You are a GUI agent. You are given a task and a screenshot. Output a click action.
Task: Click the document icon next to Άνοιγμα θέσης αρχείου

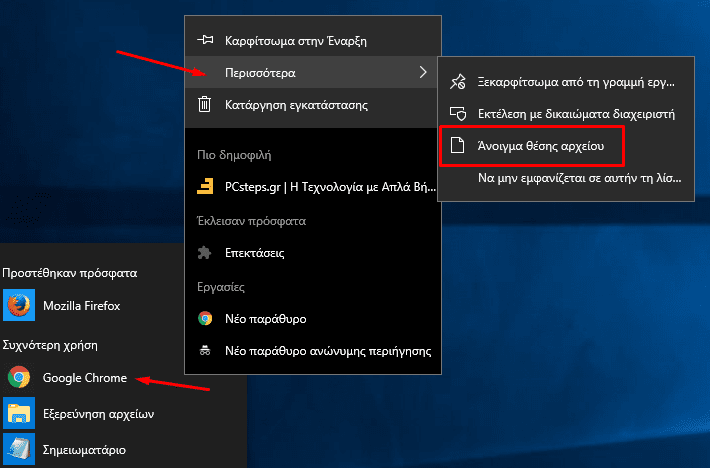tap(457, 145)
